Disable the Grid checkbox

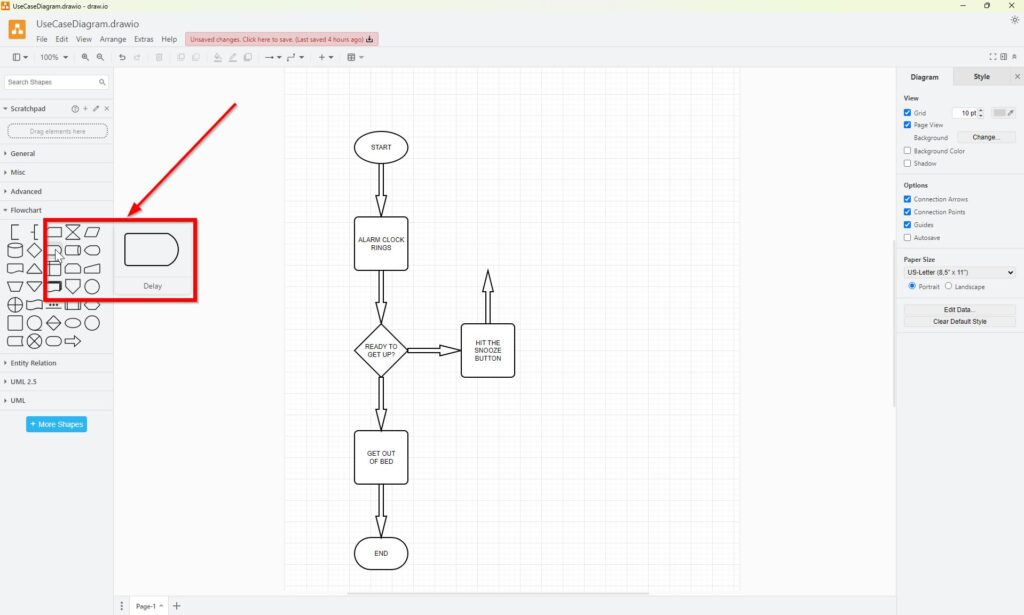(907, 113)
